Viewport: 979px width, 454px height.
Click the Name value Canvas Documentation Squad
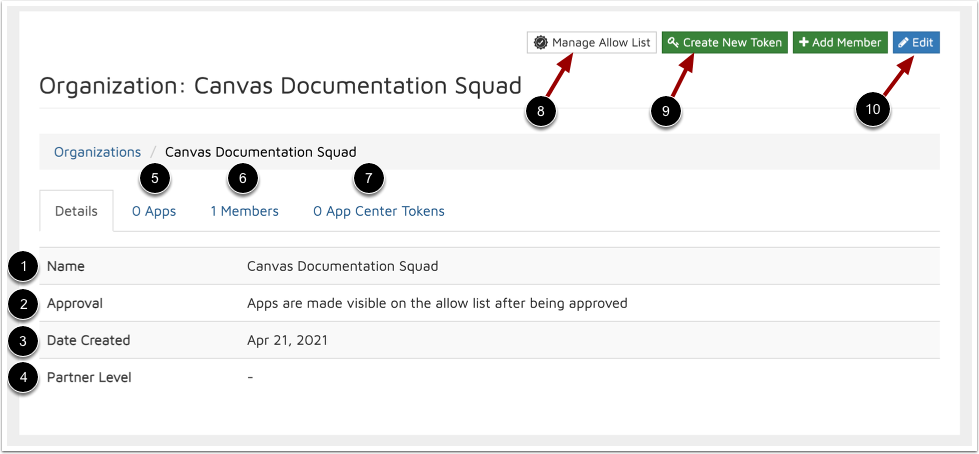tap(342, 266)
